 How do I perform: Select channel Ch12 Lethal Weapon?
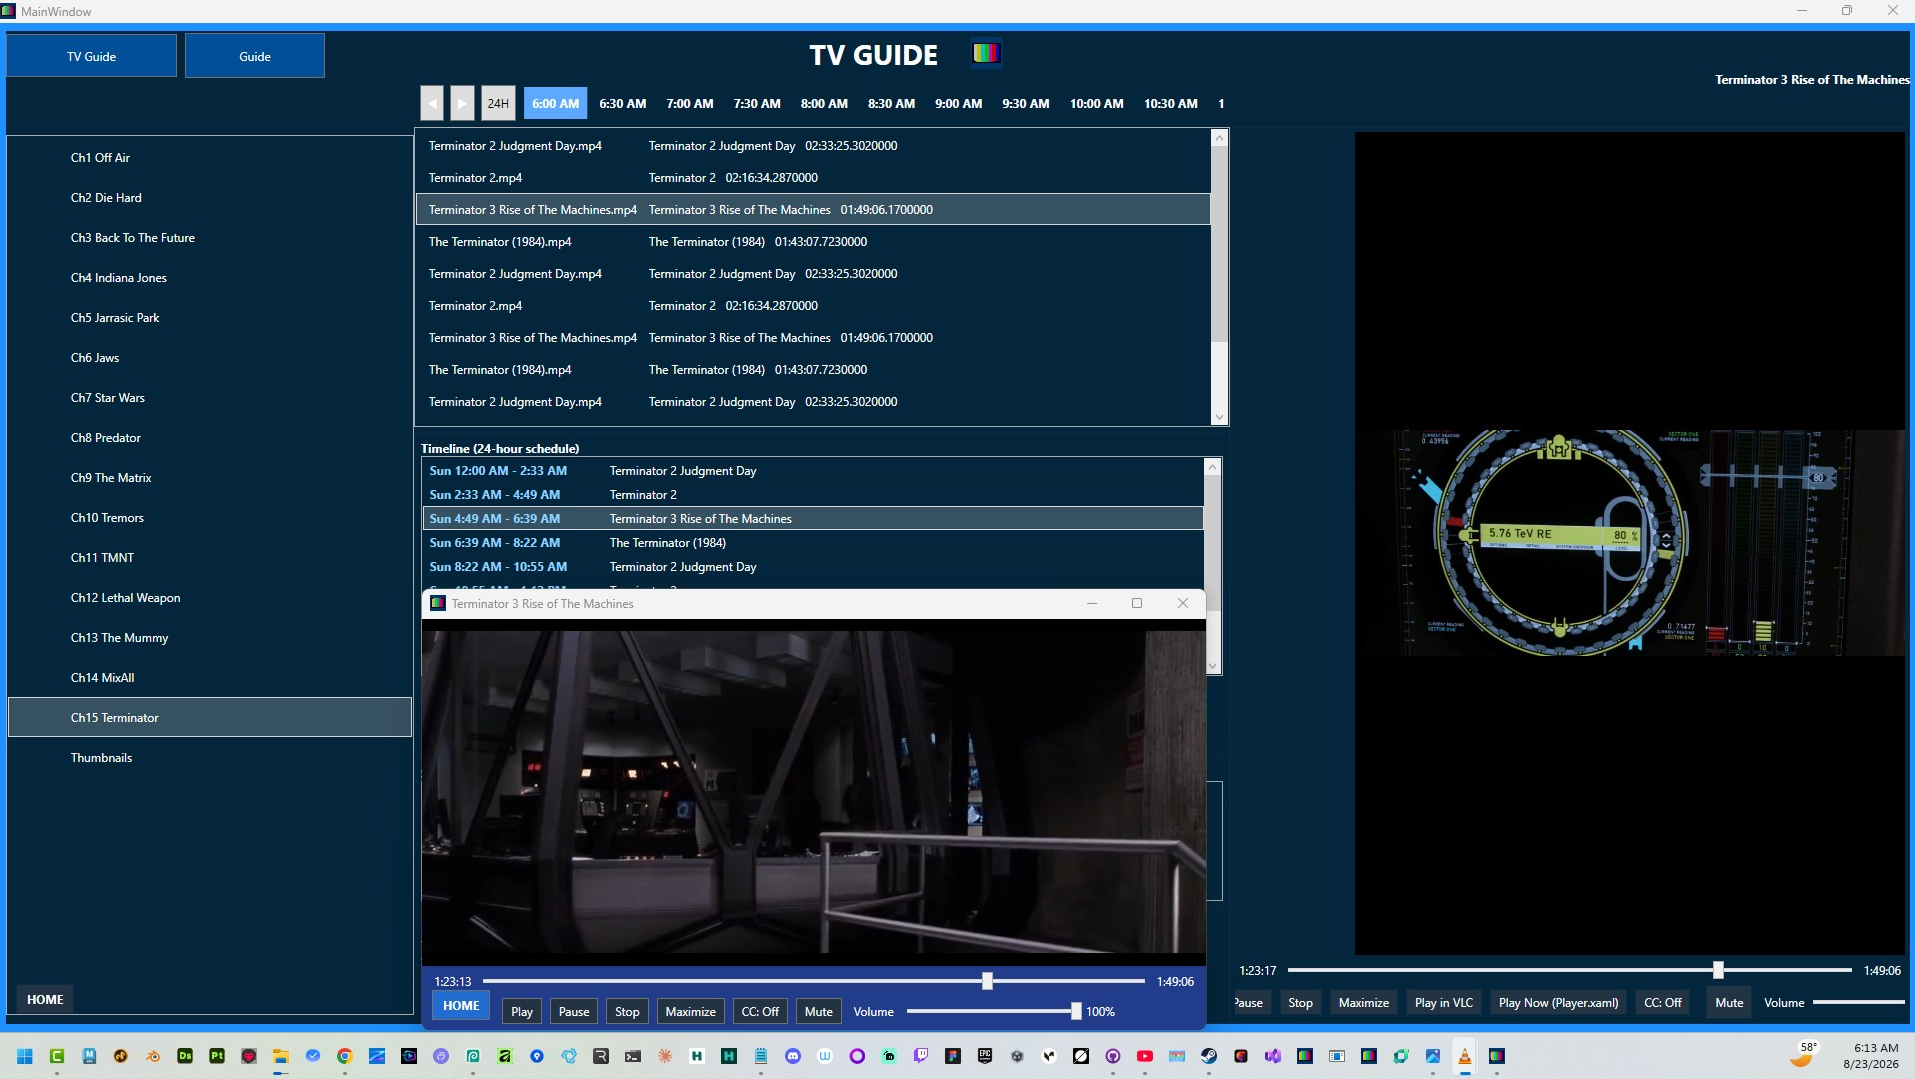point(210,598)
